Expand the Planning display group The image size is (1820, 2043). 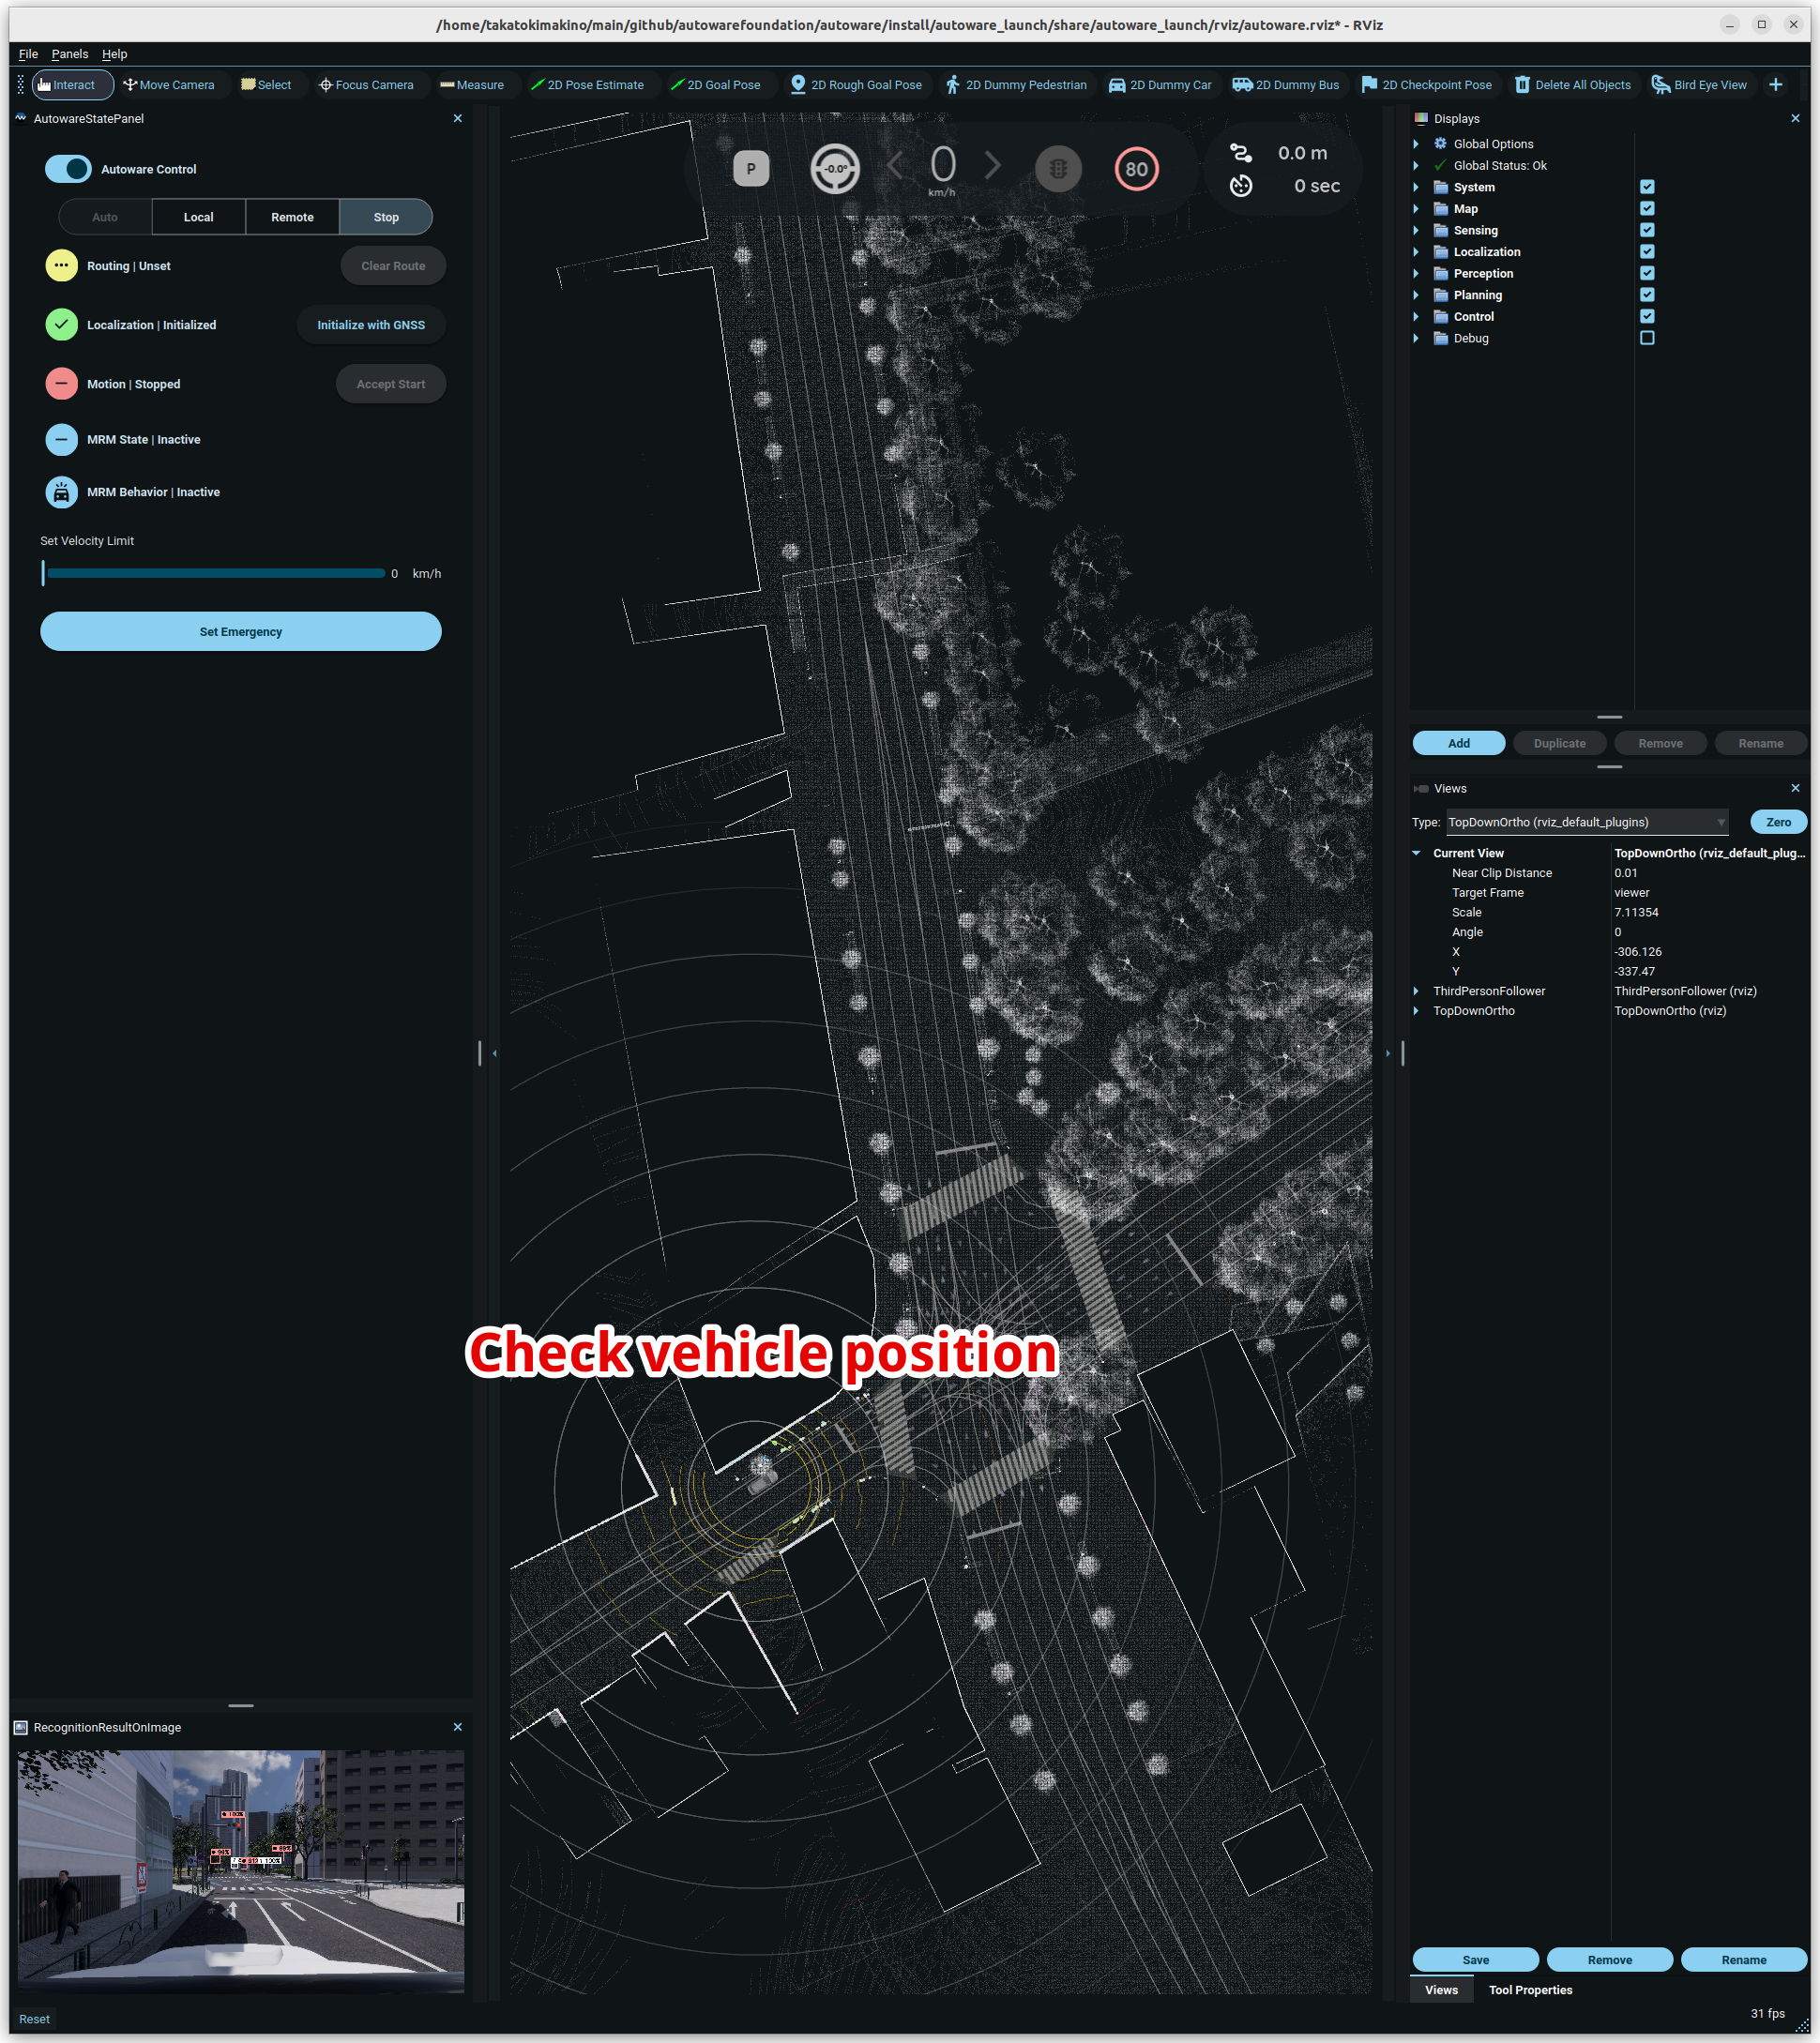[x=1416, y=295]
